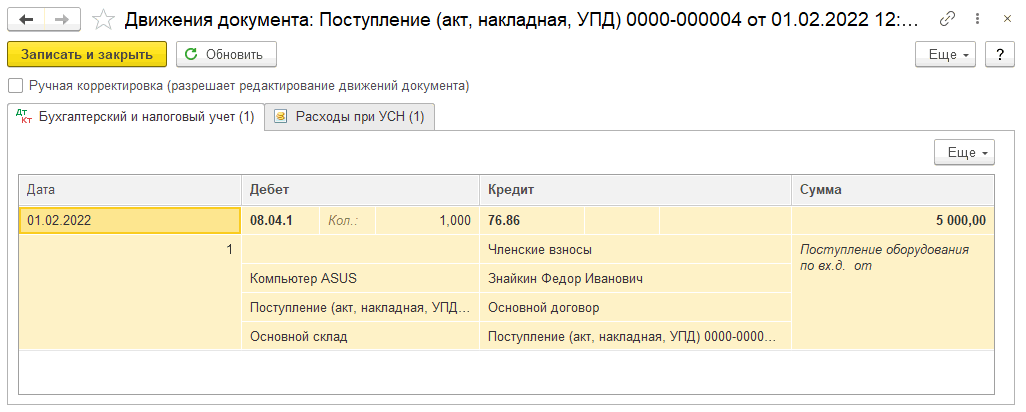Image resolution: width=1026 pixels, height=412 pixels.
Task: Click the Сумма column header
Action: click(892, 189)
